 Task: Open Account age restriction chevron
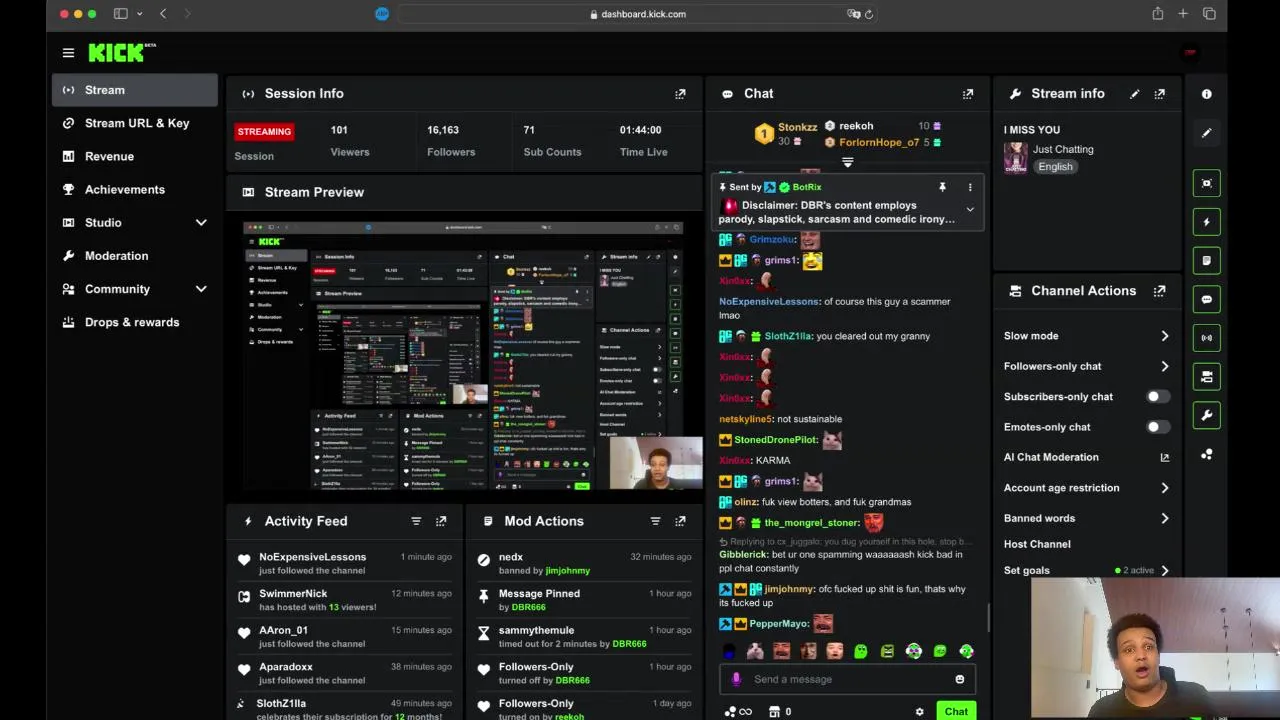[1164, 488]
